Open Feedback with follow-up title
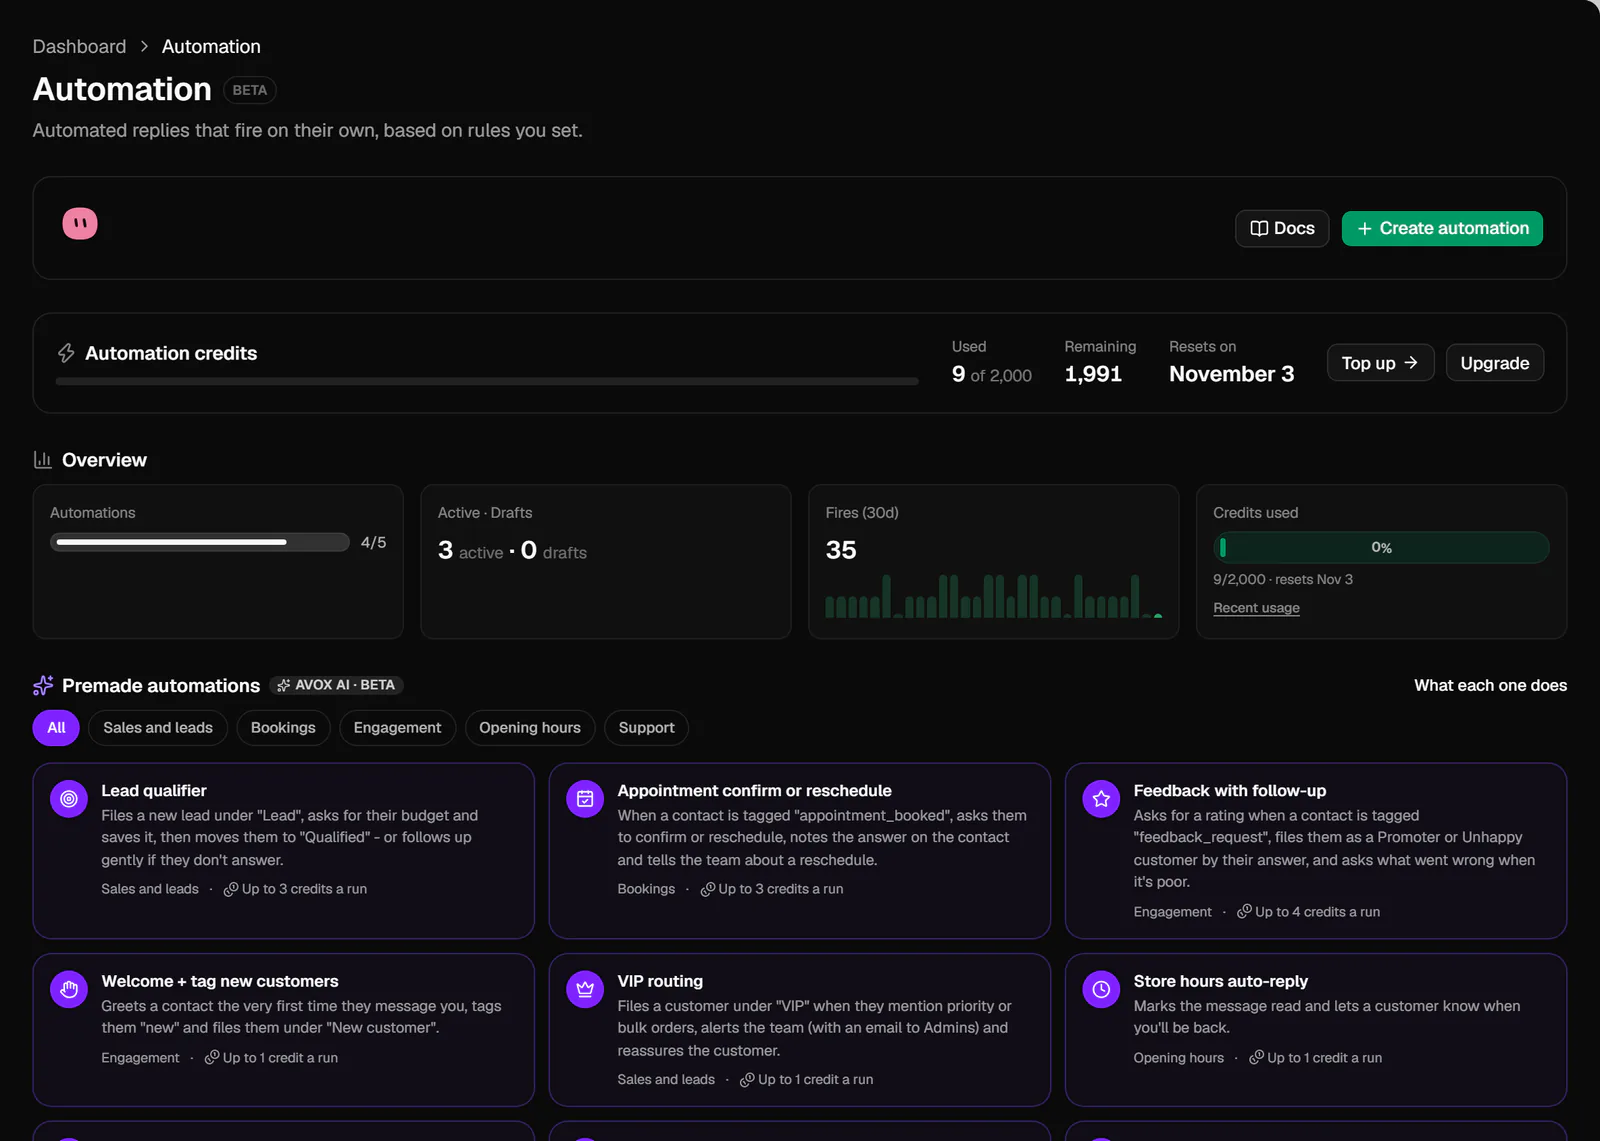This screenshot has width=1600, height=1141. (x=1230, y=791)
